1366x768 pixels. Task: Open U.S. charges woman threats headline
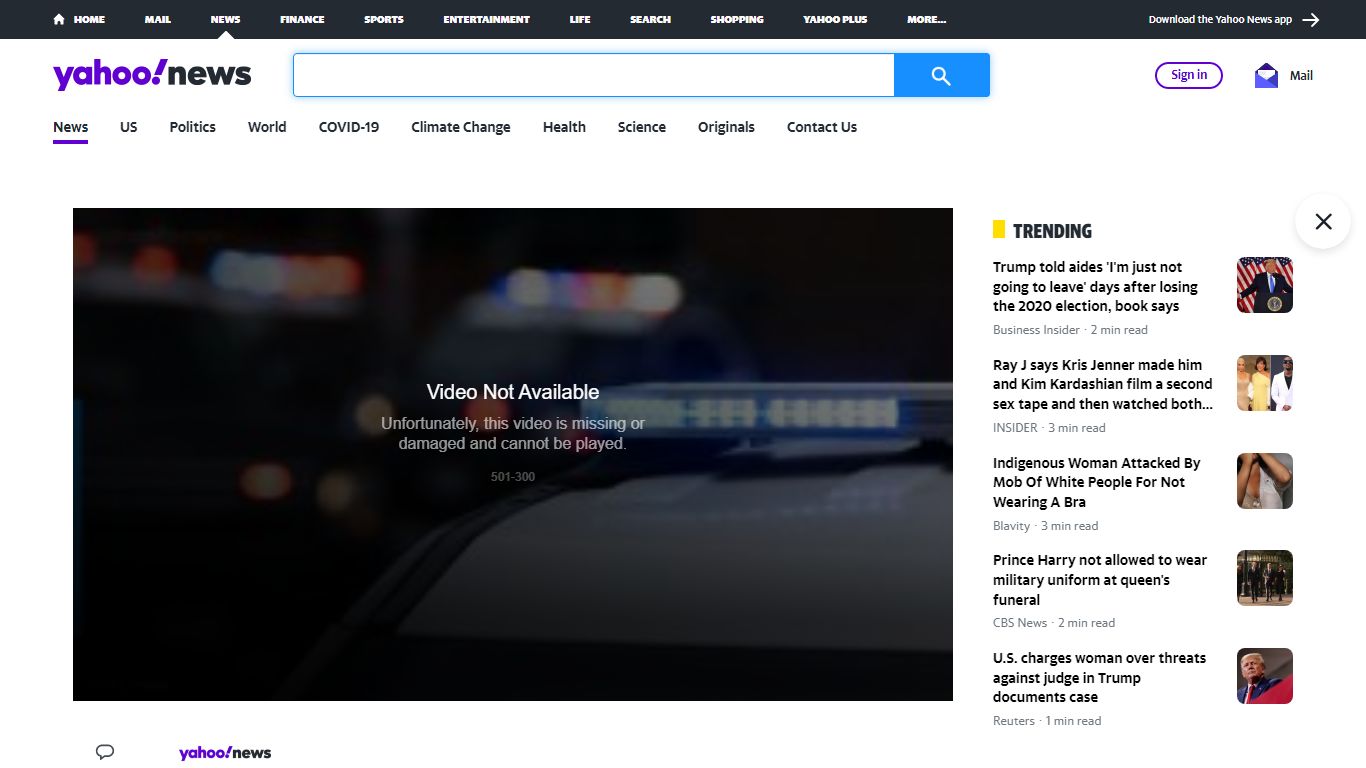[x=1099, y=678]
